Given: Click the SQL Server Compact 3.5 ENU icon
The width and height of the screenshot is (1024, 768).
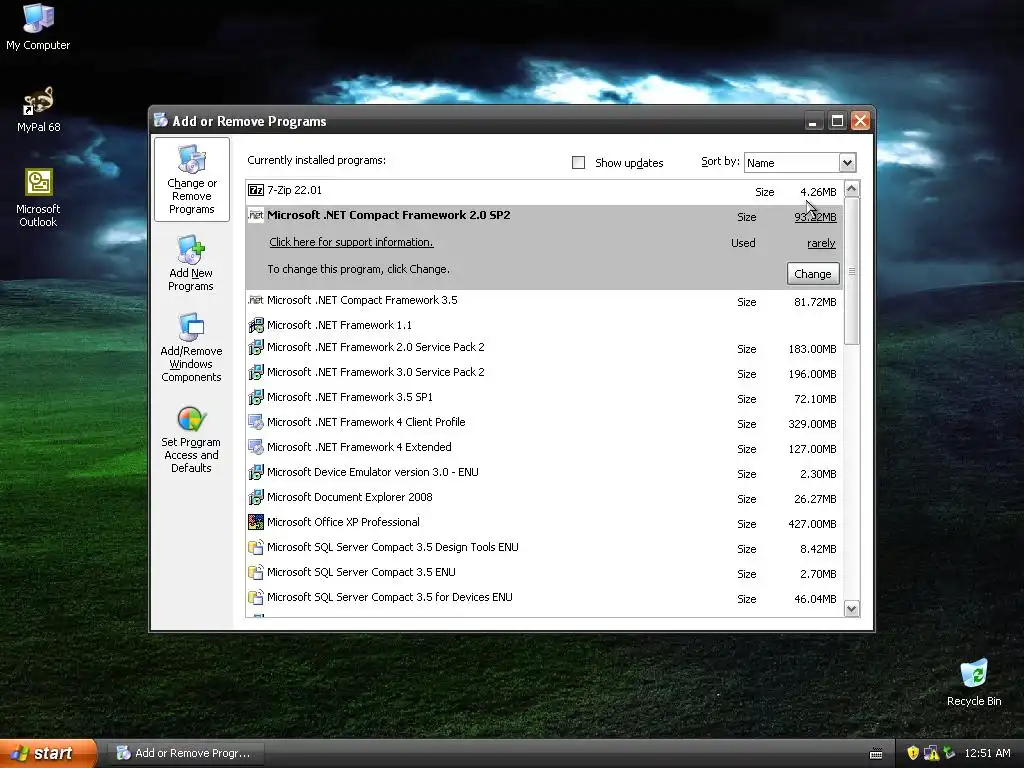Looking at the screenshot, I should [x=256, y=572].
